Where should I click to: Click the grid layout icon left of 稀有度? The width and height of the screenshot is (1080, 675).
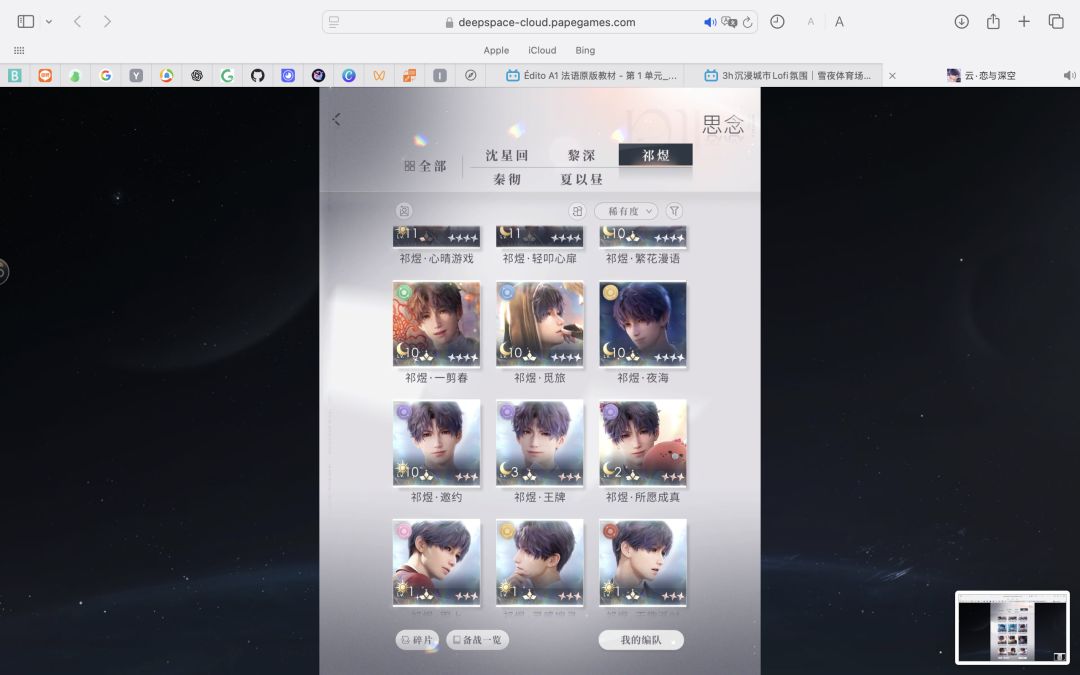pyautogui.click(x=577, y=211)
